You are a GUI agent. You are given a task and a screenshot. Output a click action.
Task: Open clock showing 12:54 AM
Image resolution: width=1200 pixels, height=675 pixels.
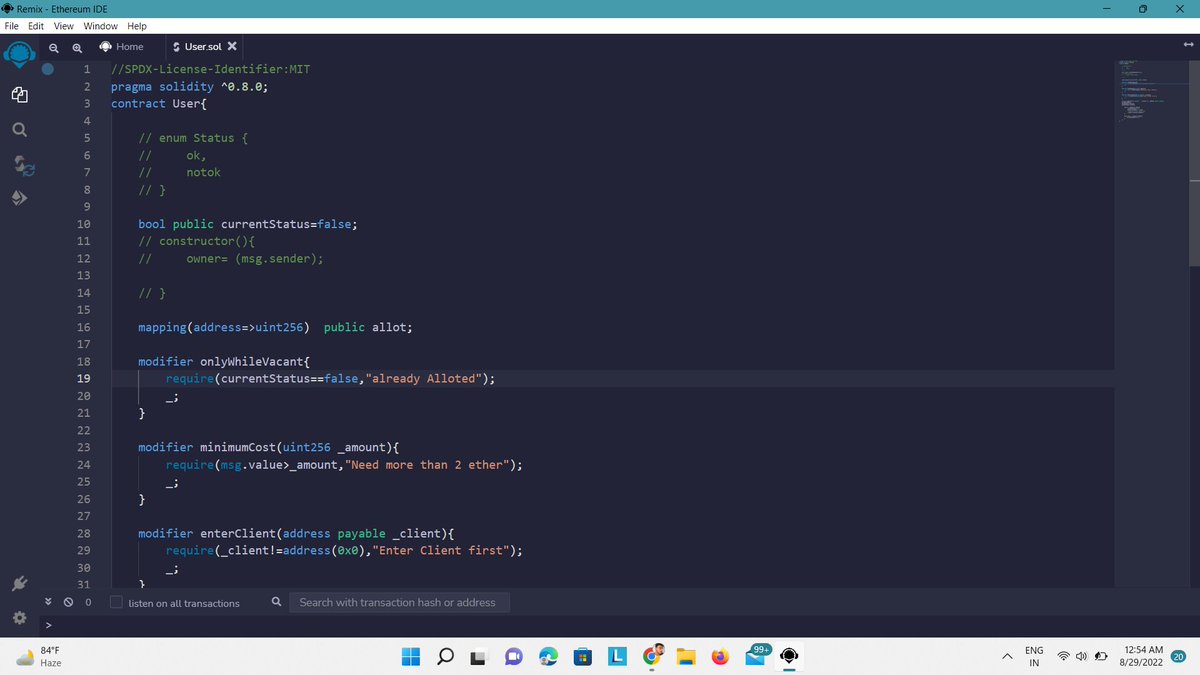[1142, 657]
